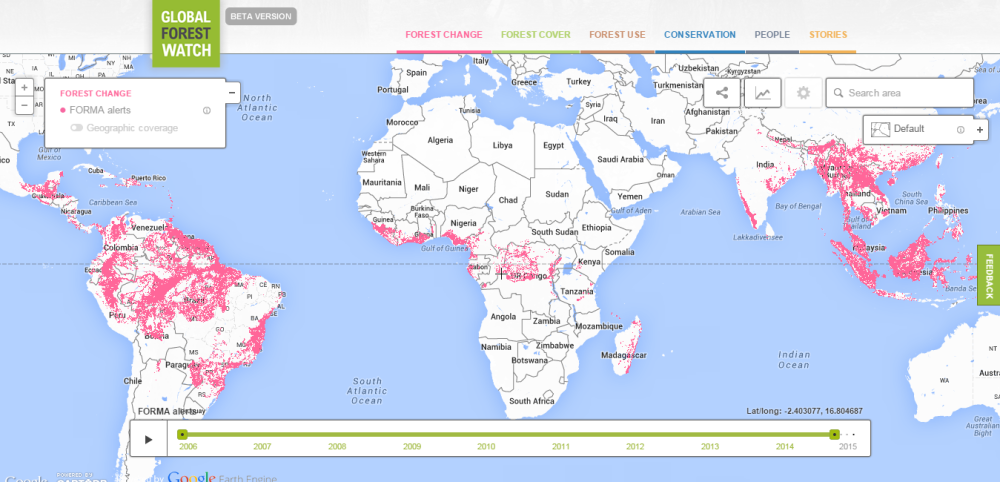Click the Nigeria label on the map
This screenshot has height=482, width=1000.
(x=464, y=223)
